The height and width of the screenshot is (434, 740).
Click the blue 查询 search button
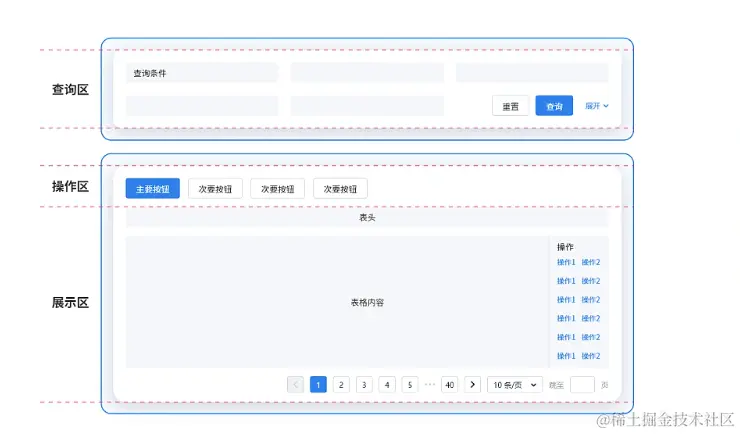click(x=554, y=106)
